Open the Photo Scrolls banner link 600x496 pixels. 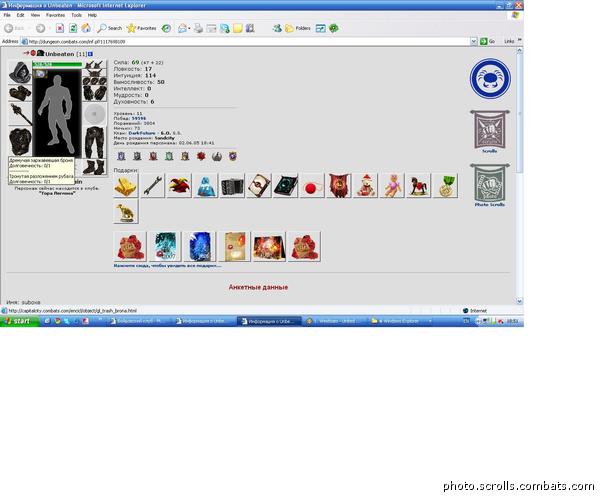pyautogui.click(x=490, y=186)
